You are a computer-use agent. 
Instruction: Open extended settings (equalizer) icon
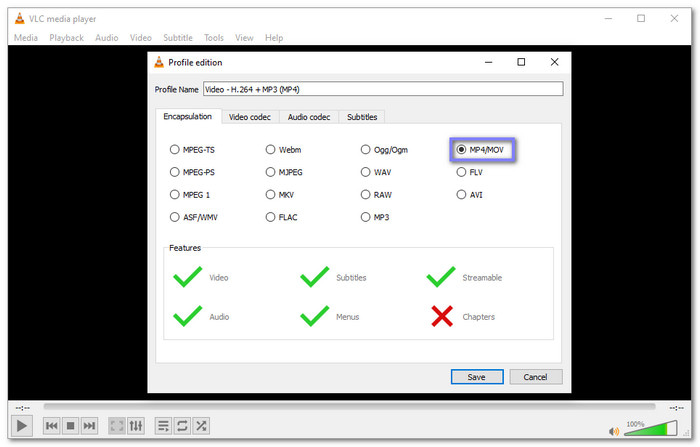(x=136, y=426)
